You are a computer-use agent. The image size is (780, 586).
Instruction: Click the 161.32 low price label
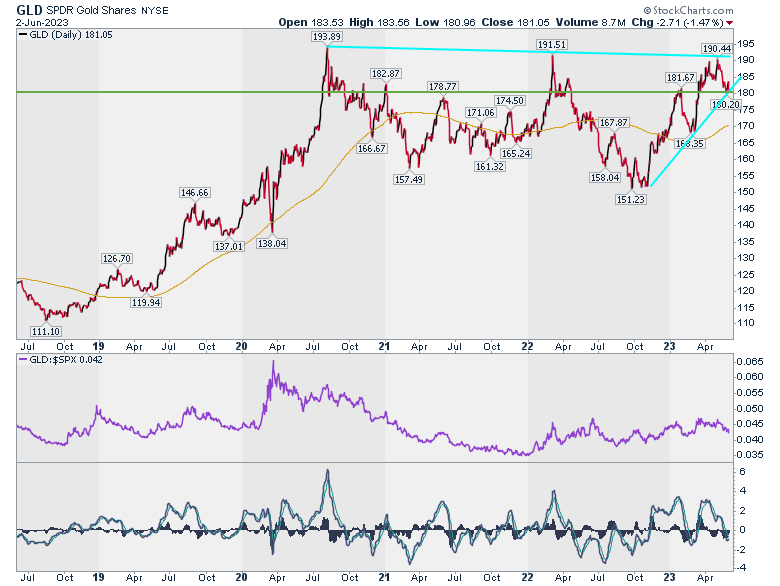490,166
